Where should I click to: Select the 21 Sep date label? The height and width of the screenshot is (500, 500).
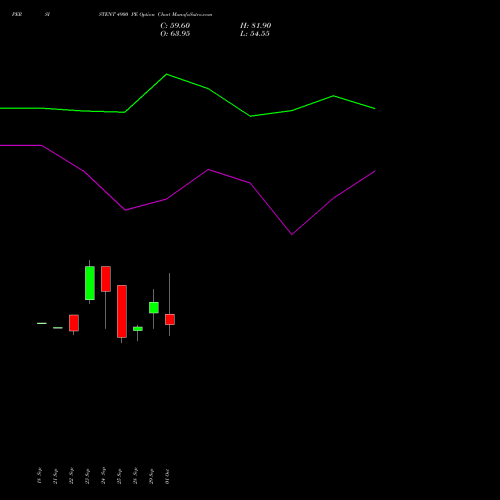(x=55, y=476)
